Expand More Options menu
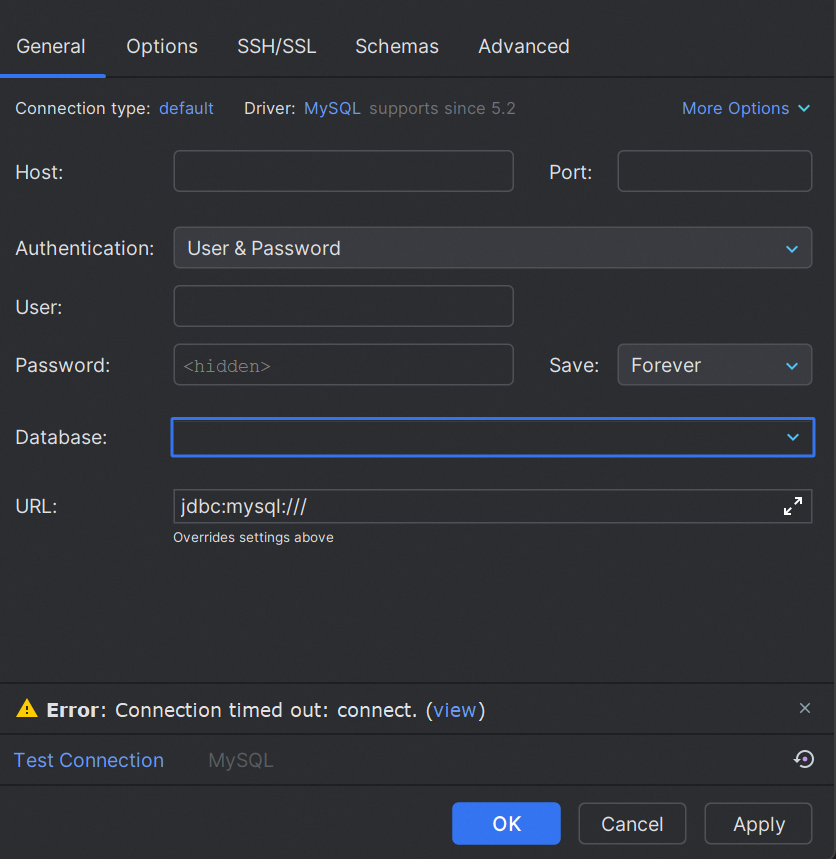The width and height of the screenshot is (836, 859). 745,108
